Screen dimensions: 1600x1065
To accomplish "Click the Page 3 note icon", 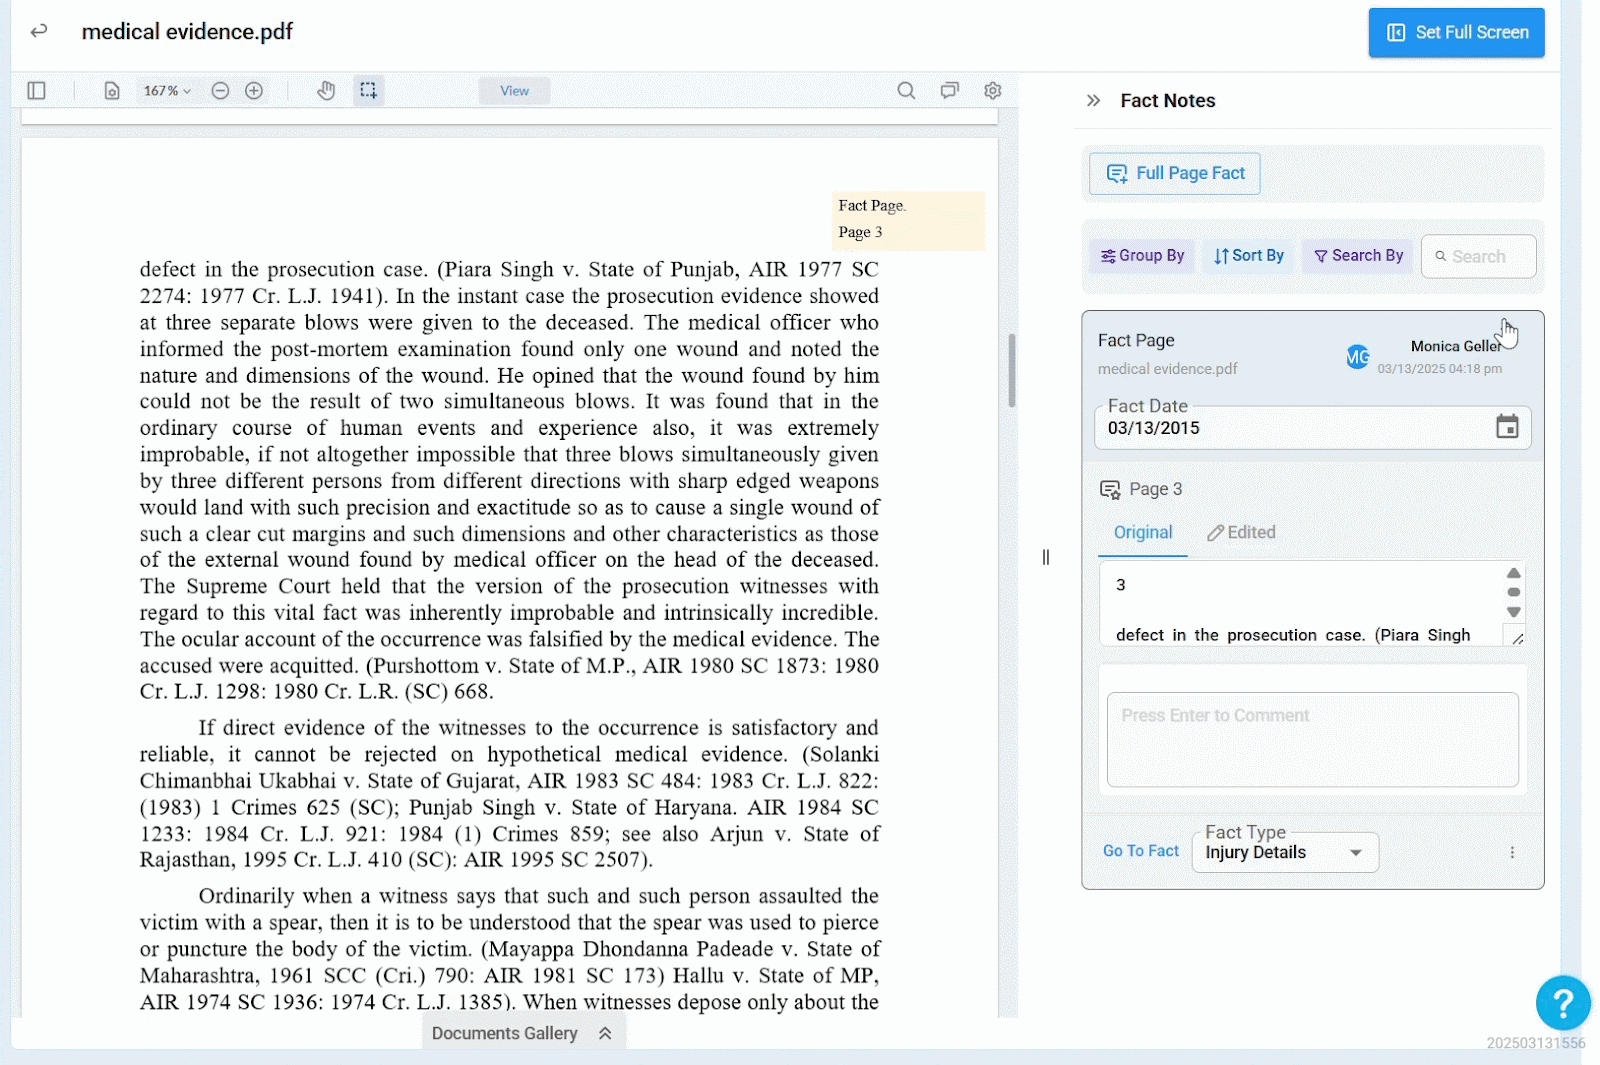I will point(1110,490).
